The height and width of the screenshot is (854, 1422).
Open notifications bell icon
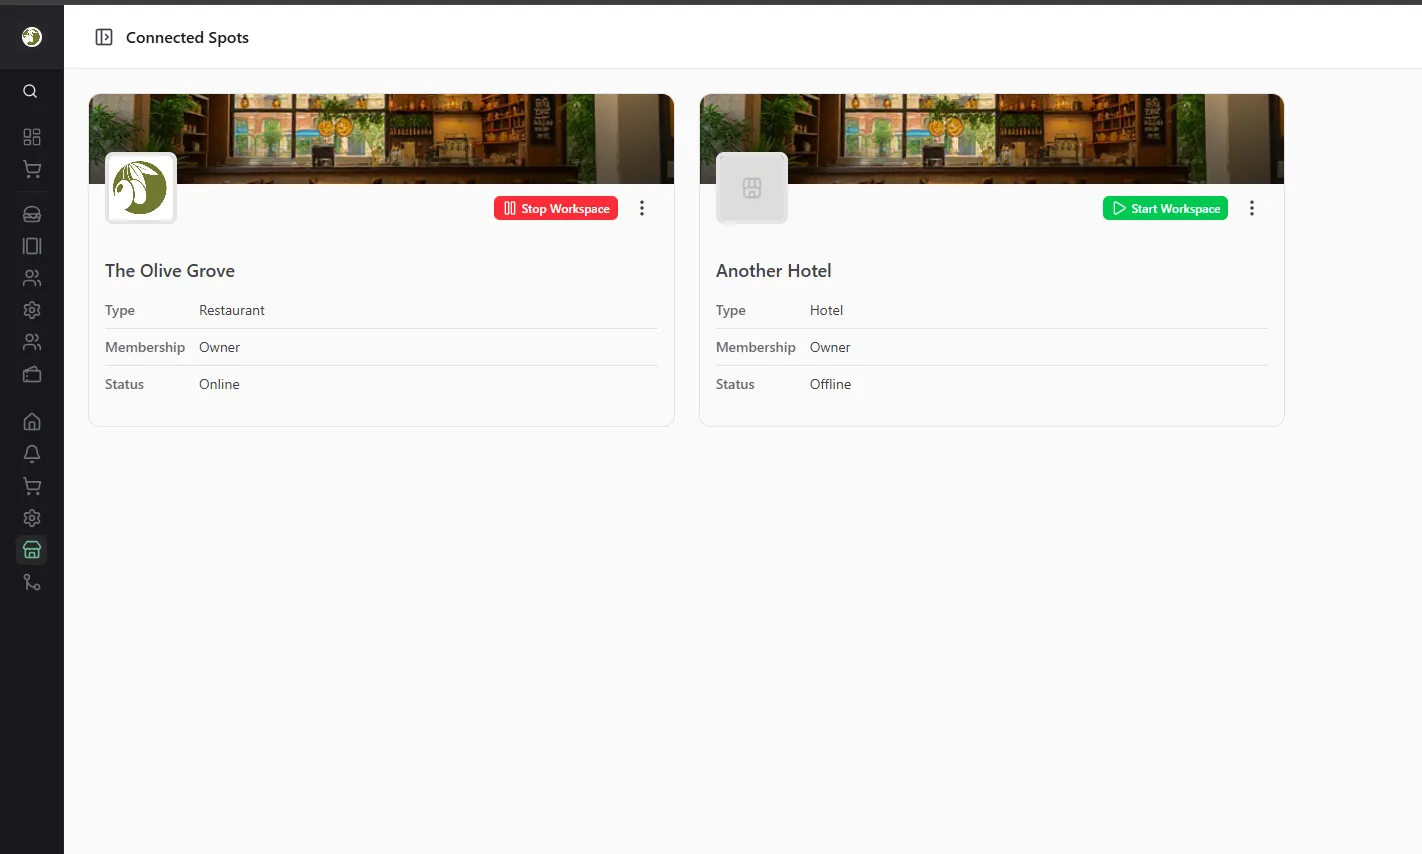(x=32, y=454)
